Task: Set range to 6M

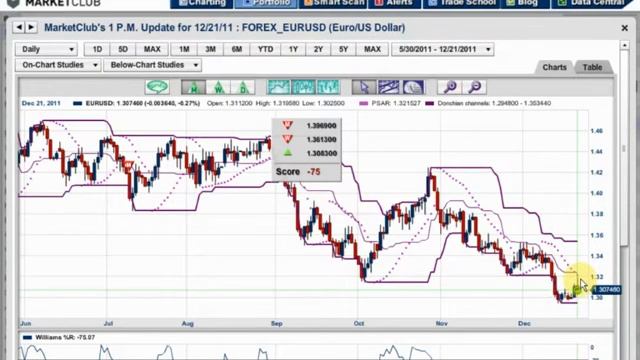Action: [x=237, y=49]
